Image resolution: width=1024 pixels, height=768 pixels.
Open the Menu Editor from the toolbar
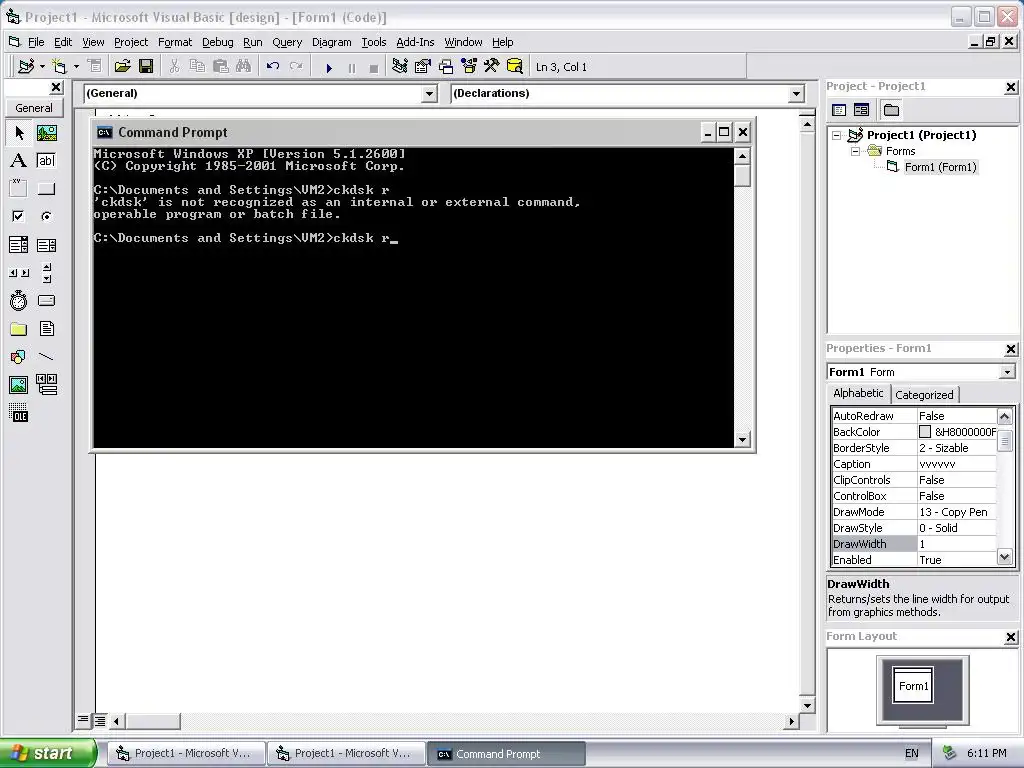95,67
